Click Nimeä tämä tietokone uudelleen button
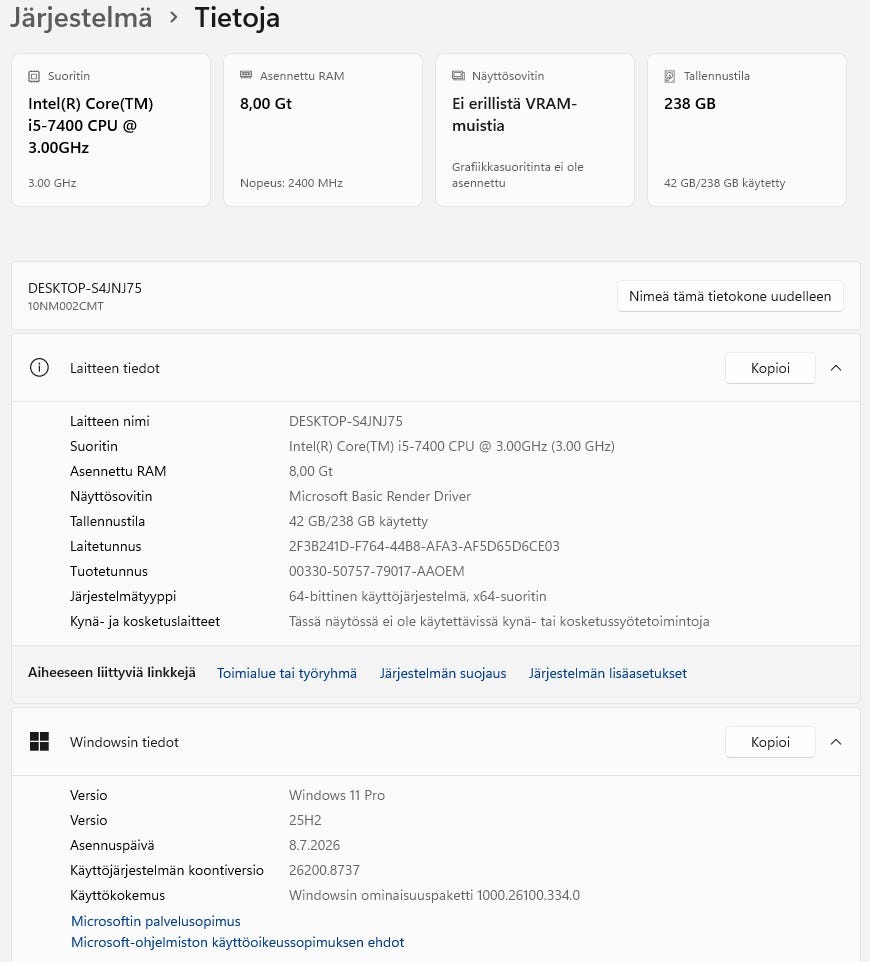The width and height of the screenshot is (870, 962). click(x=730, y=296)
